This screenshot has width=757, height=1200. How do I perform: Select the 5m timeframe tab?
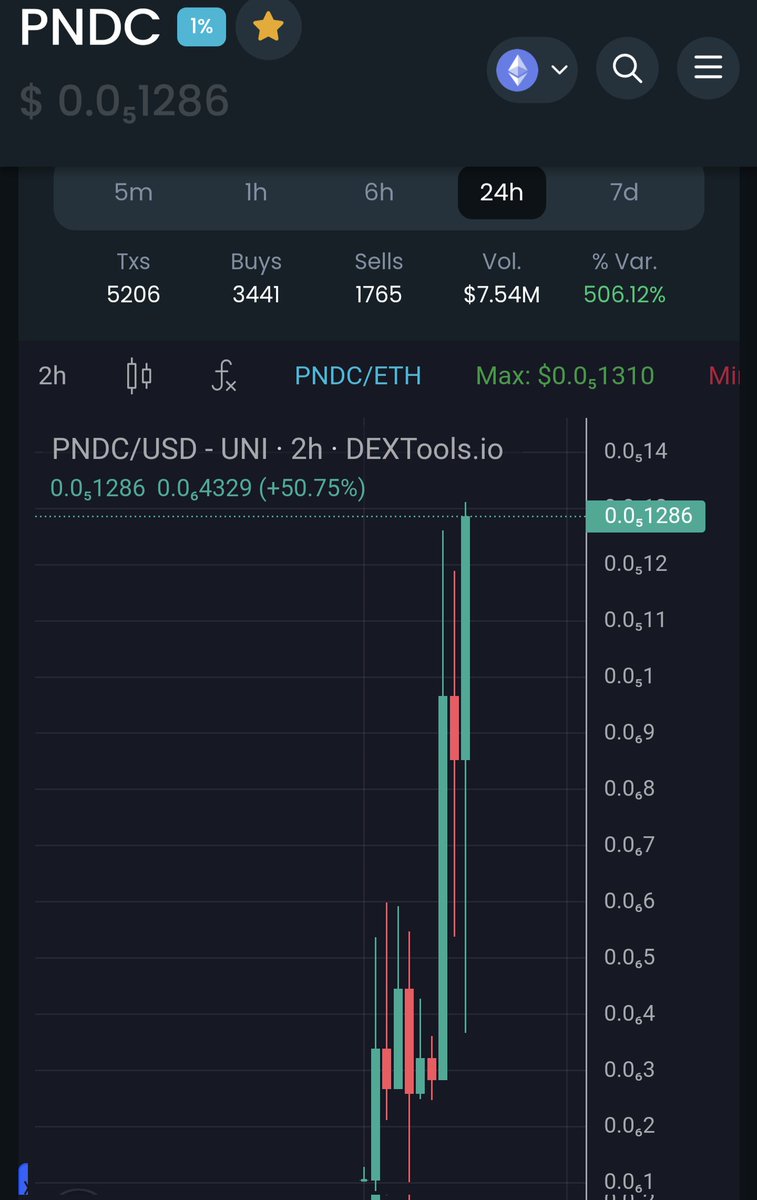pos(133,192)
